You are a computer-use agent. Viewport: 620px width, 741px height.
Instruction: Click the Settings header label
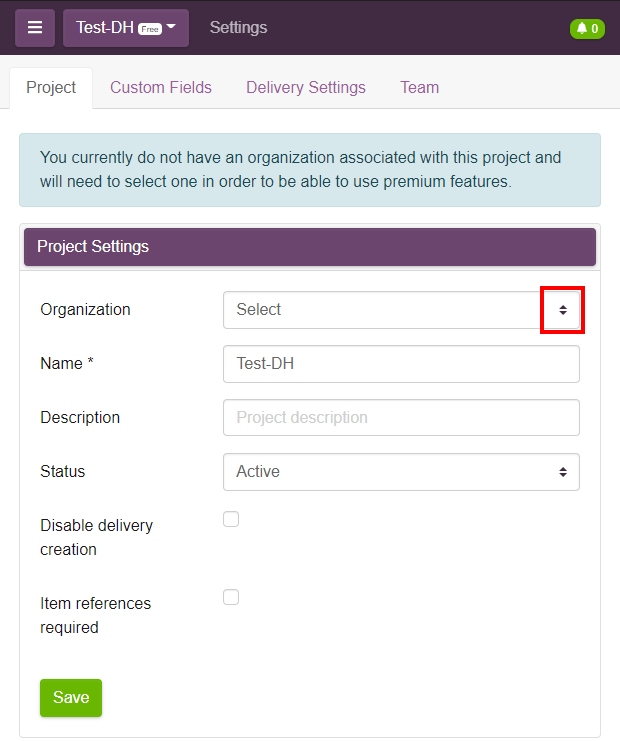click(x=239, y=28)
